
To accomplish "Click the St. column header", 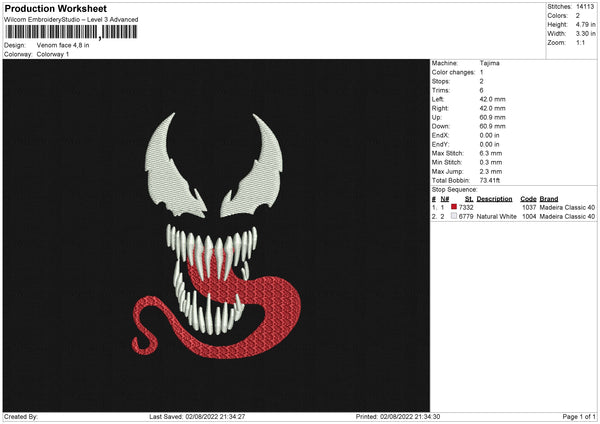I will [x=468, y=198].
